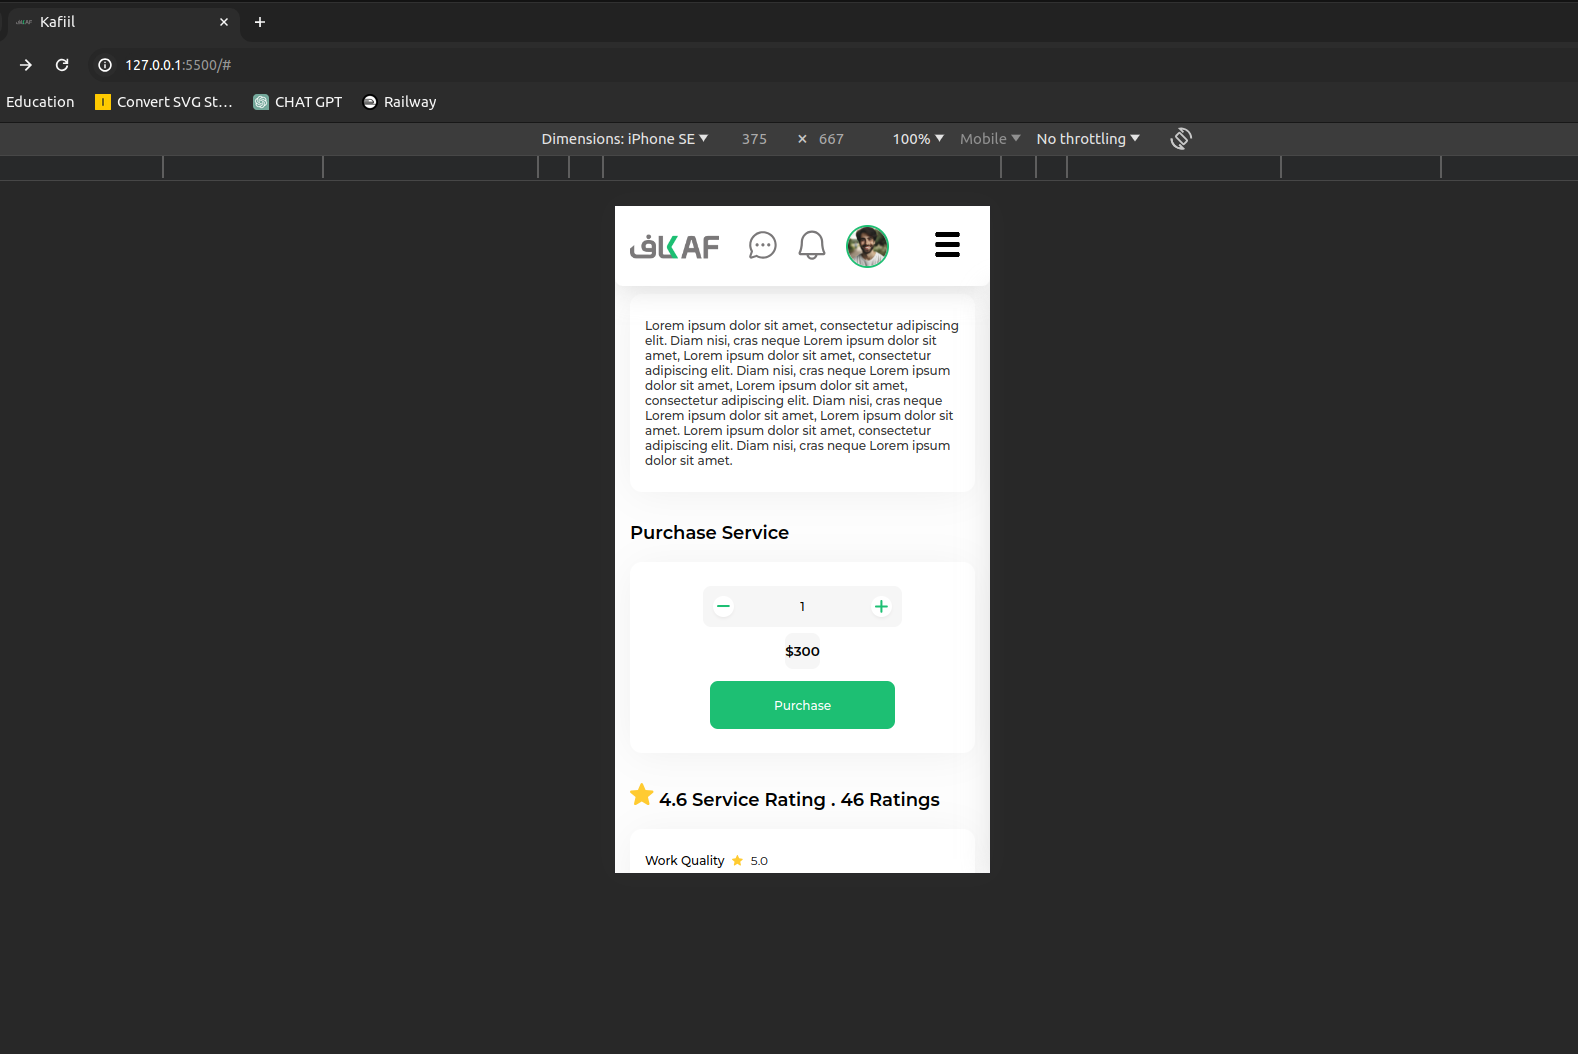Click the address bar URL

178,65
